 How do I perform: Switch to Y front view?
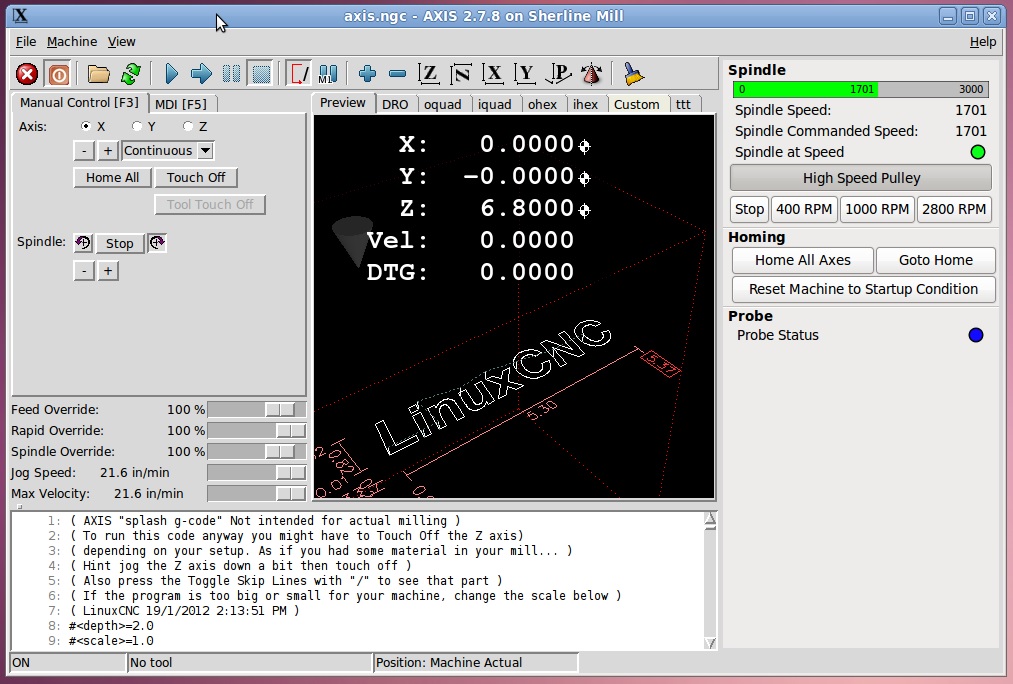click(x=526, y=74)
